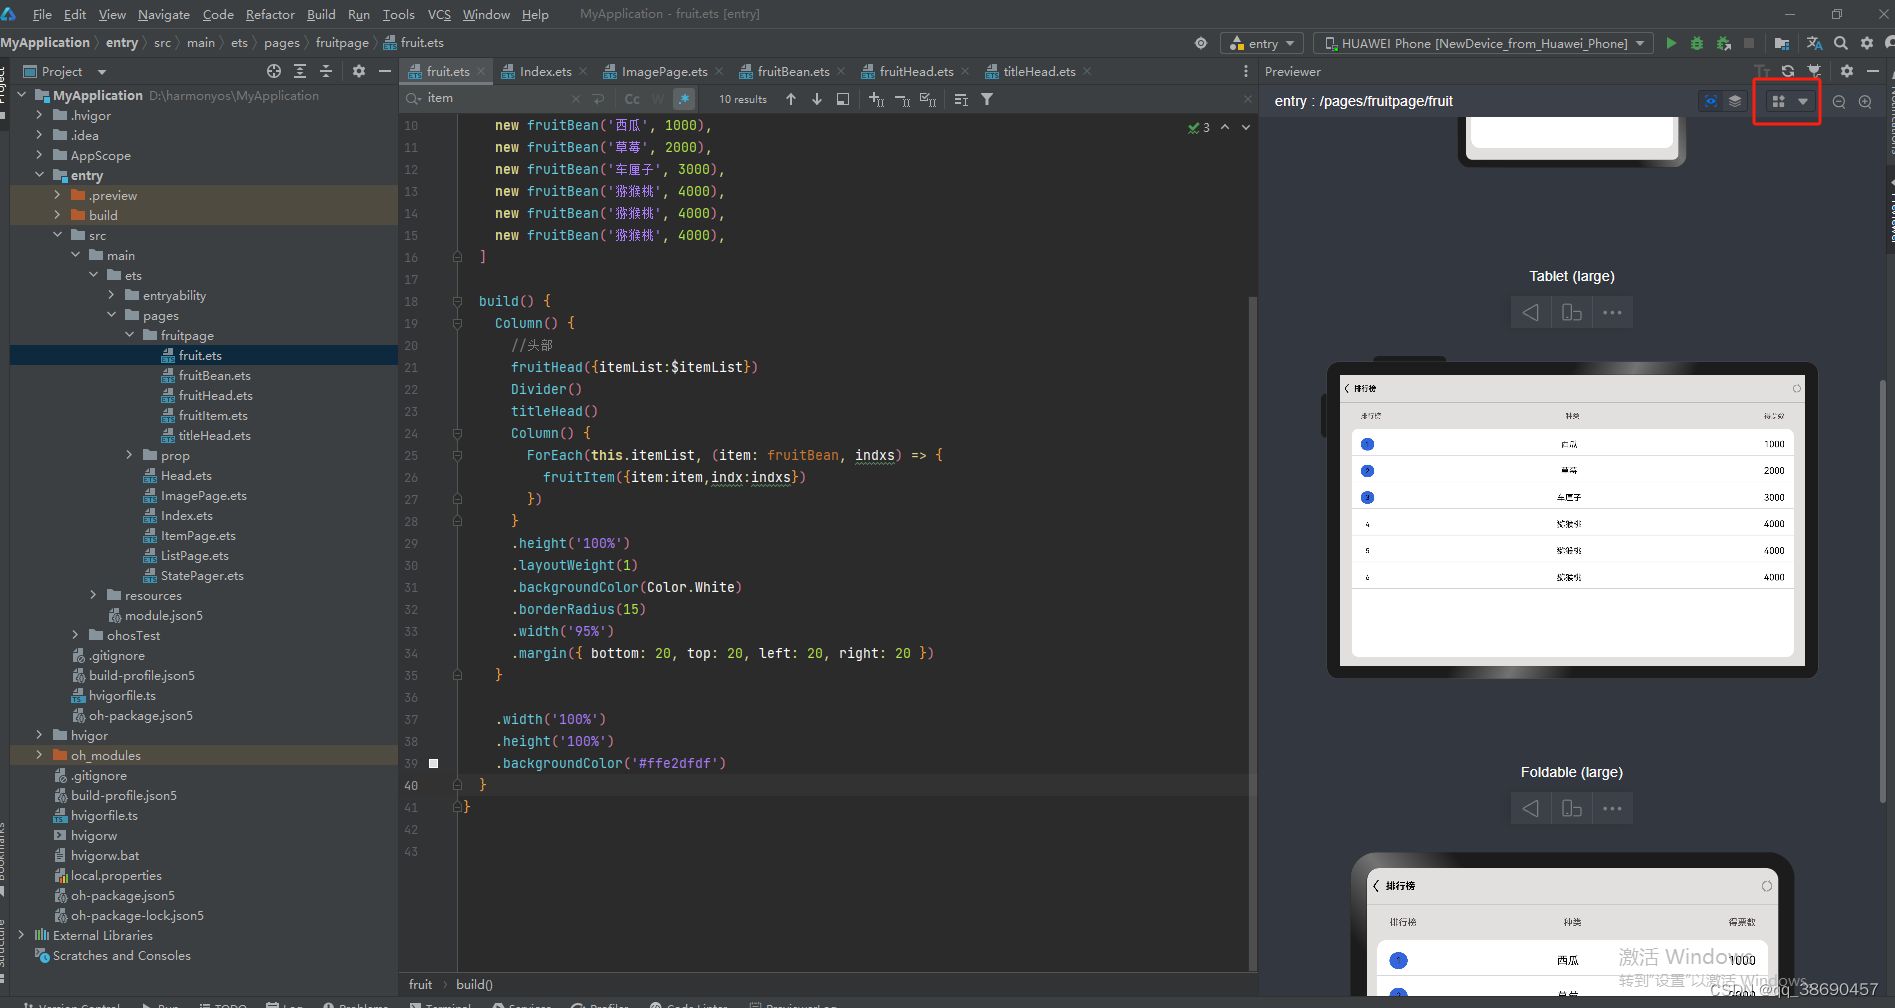Open fruitItem.ets in the project tree
The image size is (1895, 1008).
(213, 415)
